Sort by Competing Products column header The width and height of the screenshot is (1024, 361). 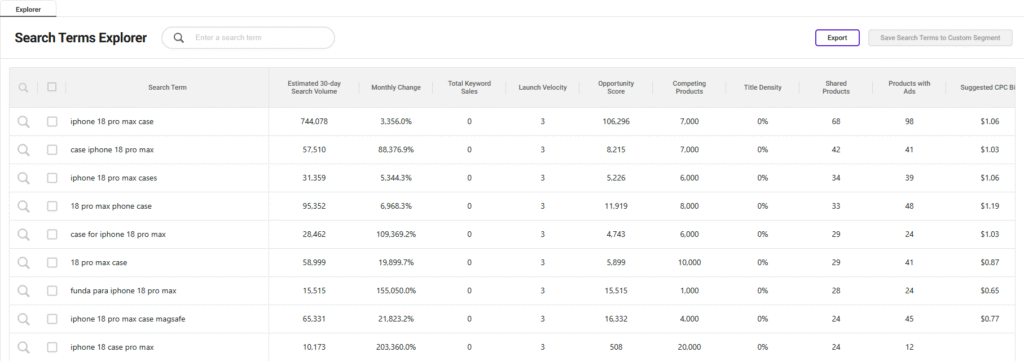pyautogui.click(x=689, y=87)
